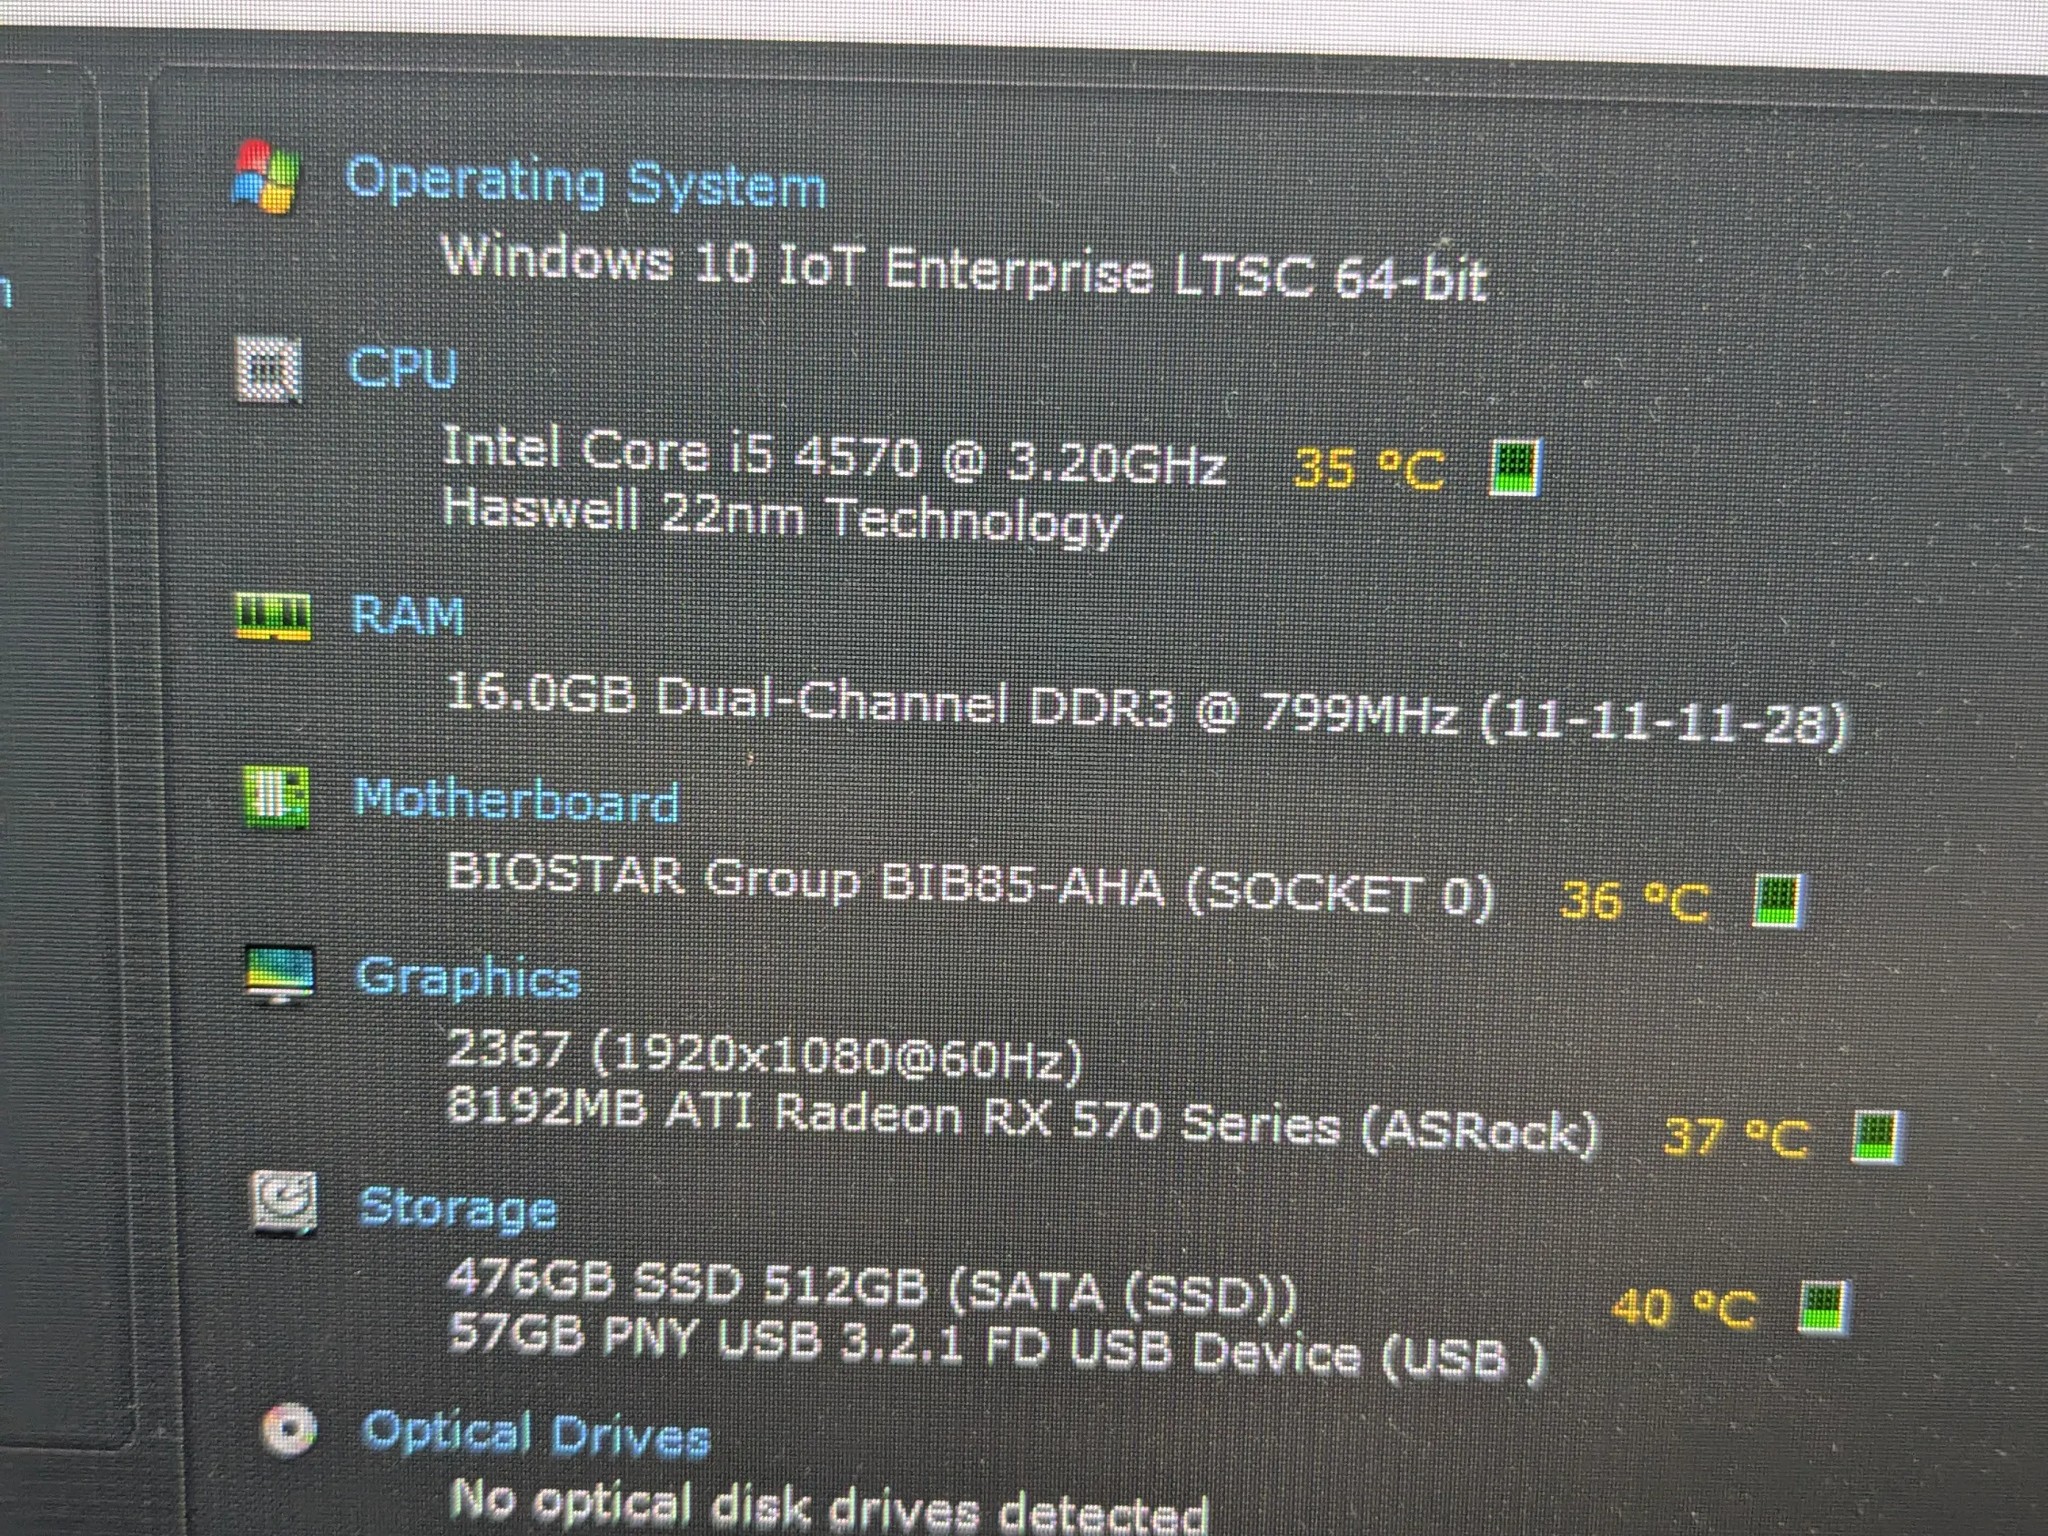This screenshot has height=1536, width=2048.
Task: Click the storage temperature icon beside 40 °C
Action: [1823, 1307]
